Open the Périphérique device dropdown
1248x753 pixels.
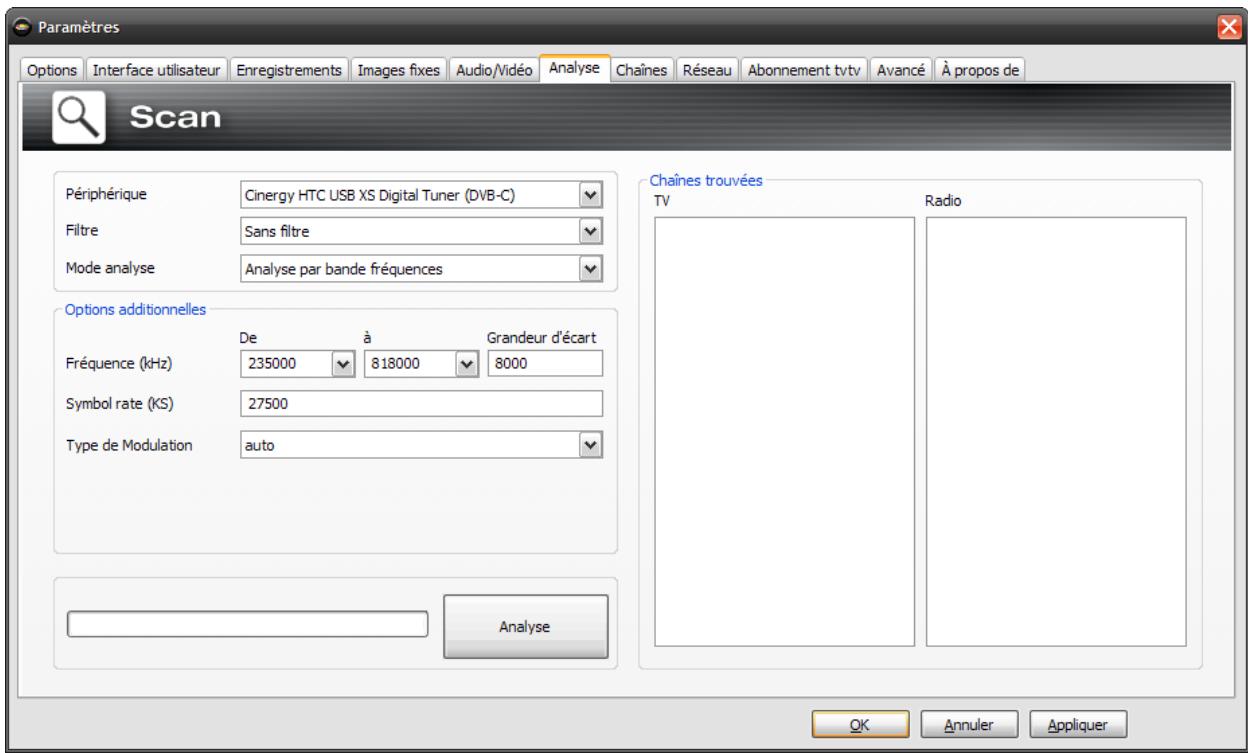(591, 194)
